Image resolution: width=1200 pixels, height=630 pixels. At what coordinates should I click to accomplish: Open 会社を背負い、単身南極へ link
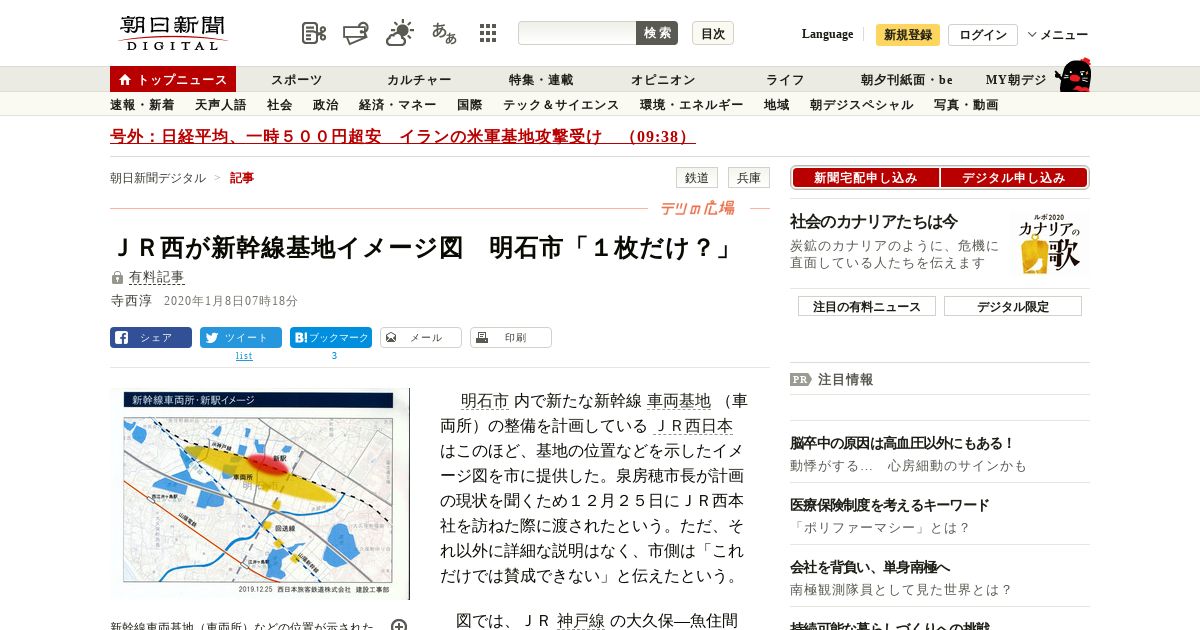[870, 567]
